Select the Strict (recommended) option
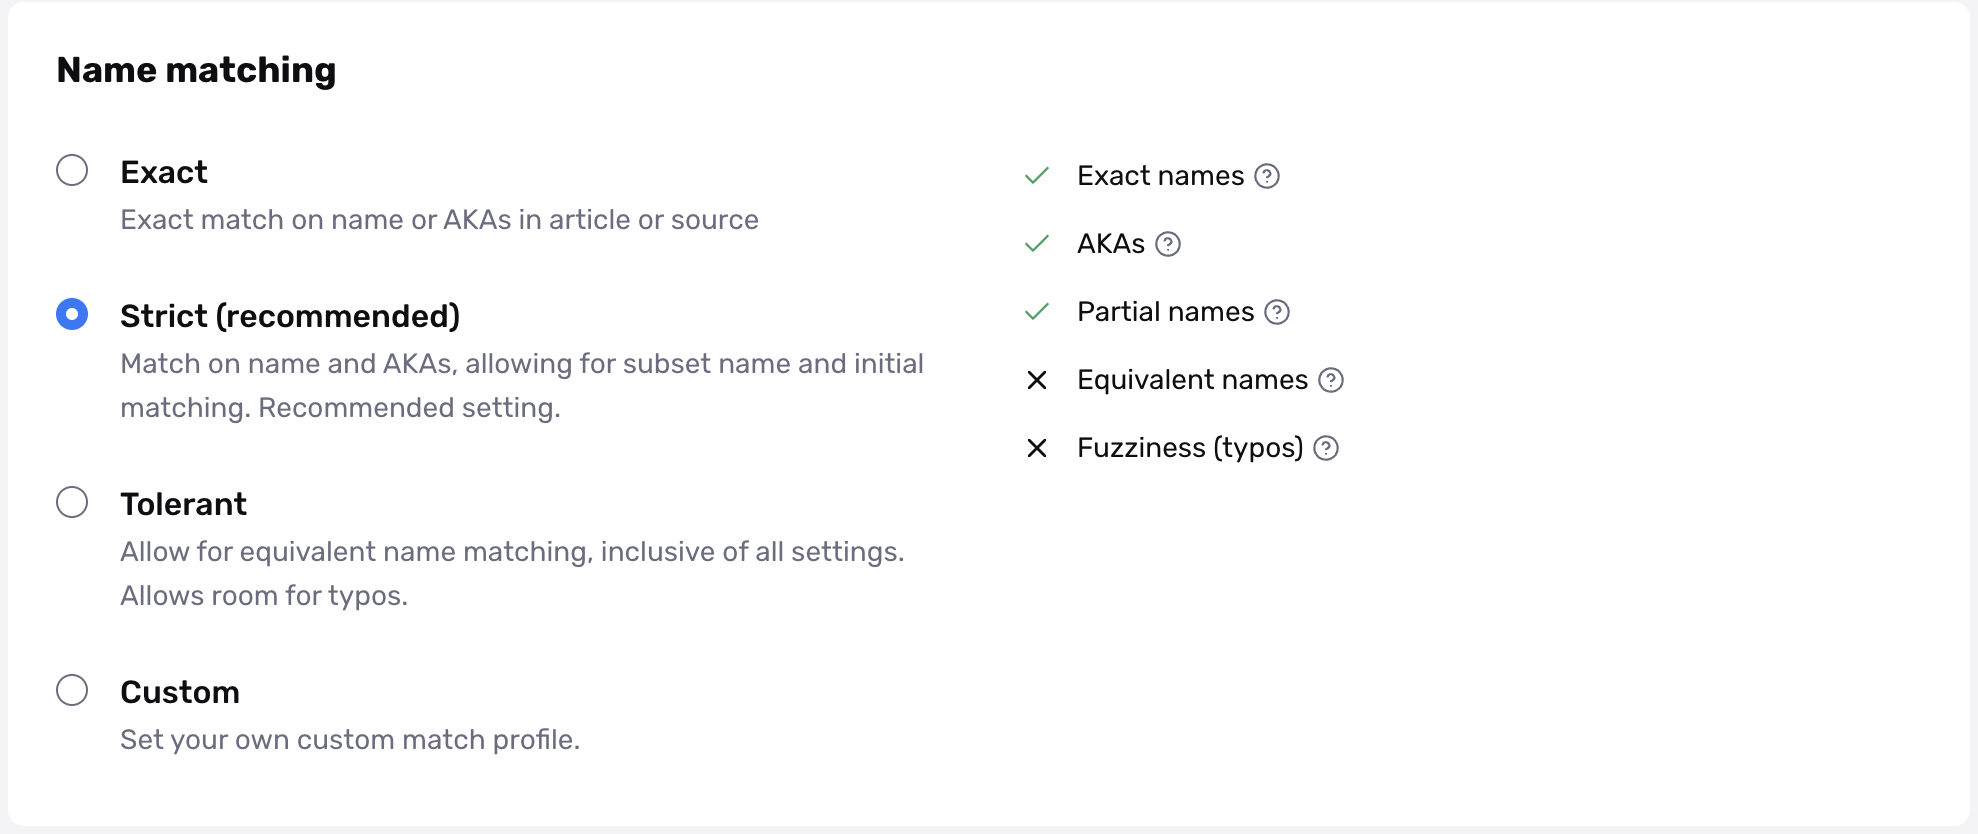Screen dimensions: 1978x834 pos(72,315)
